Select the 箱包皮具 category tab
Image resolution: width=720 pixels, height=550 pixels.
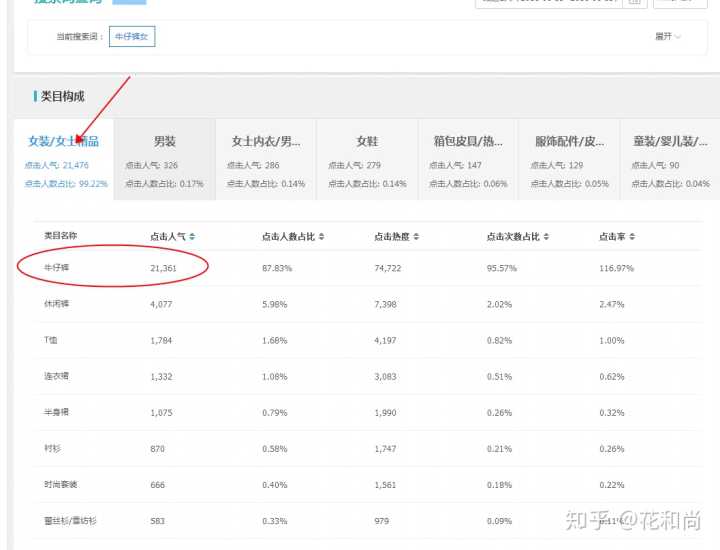pyautogui.click(x=468, y=142)
